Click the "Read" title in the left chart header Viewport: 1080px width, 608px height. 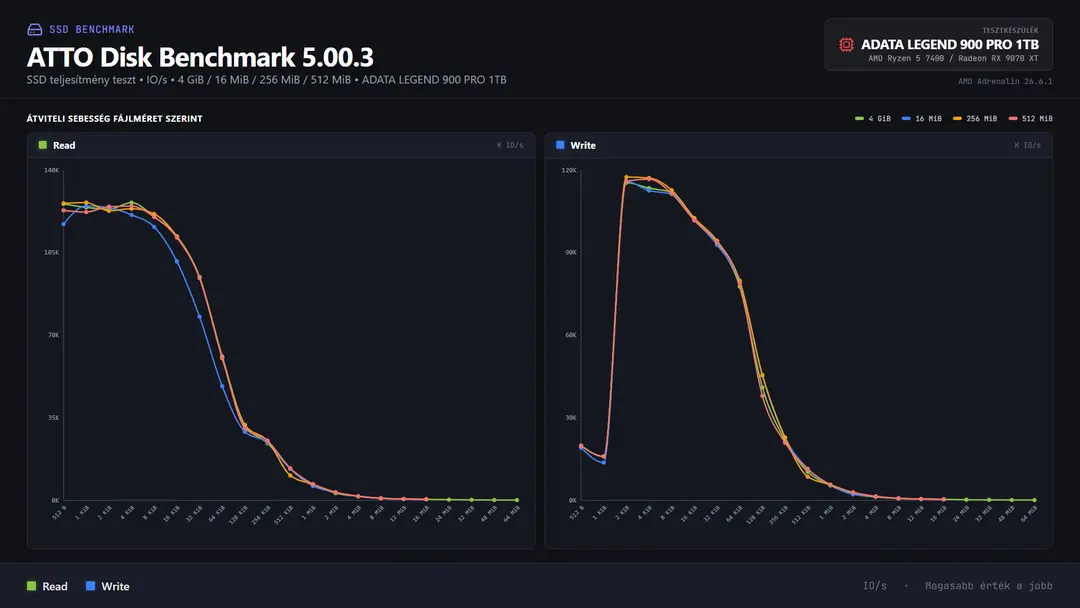pyautogui.click(x=64, y=145)
